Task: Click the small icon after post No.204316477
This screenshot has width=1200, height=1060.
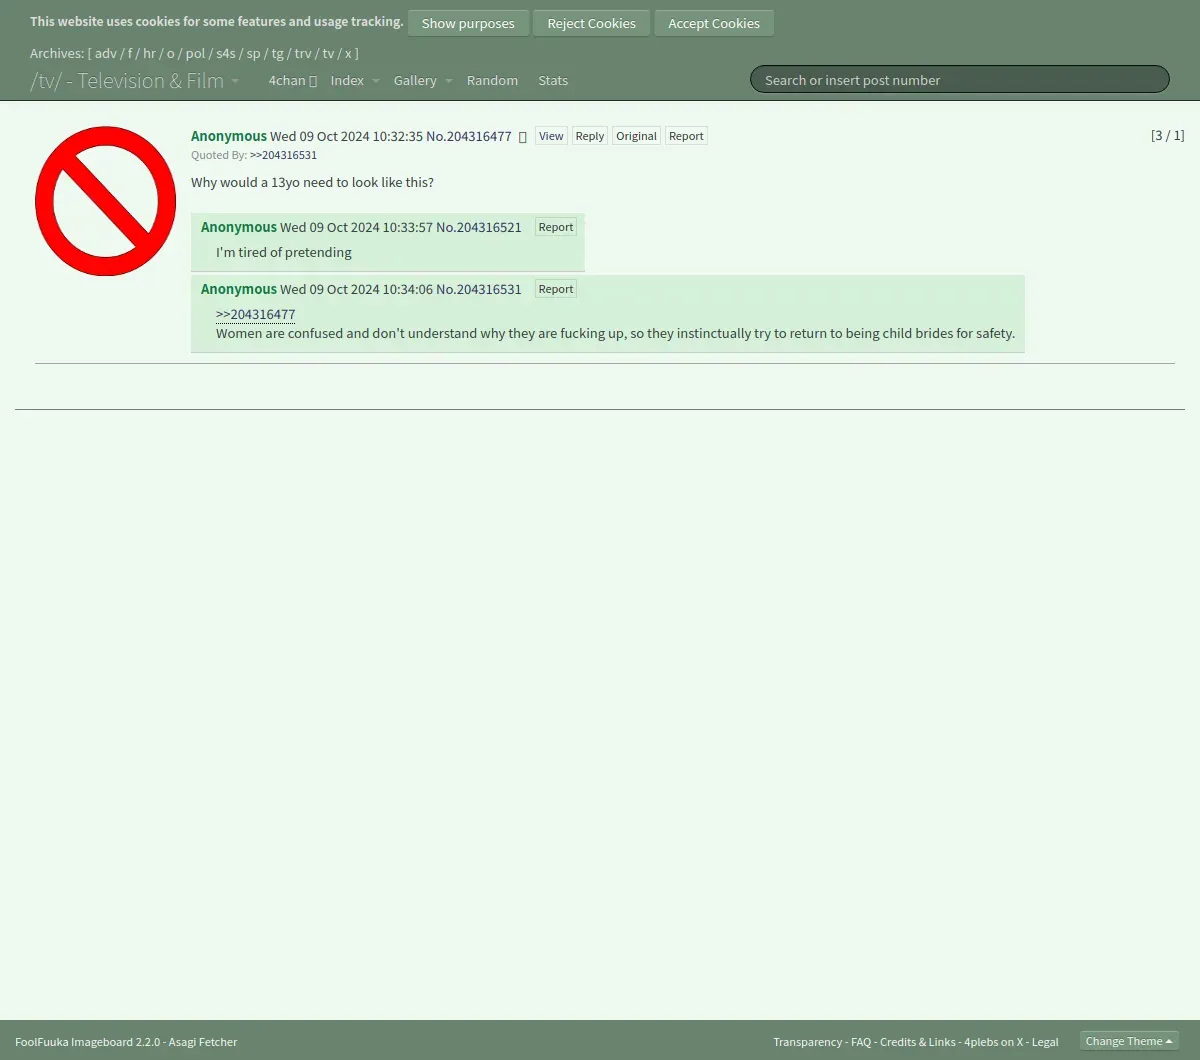Action: click(523, 137)
